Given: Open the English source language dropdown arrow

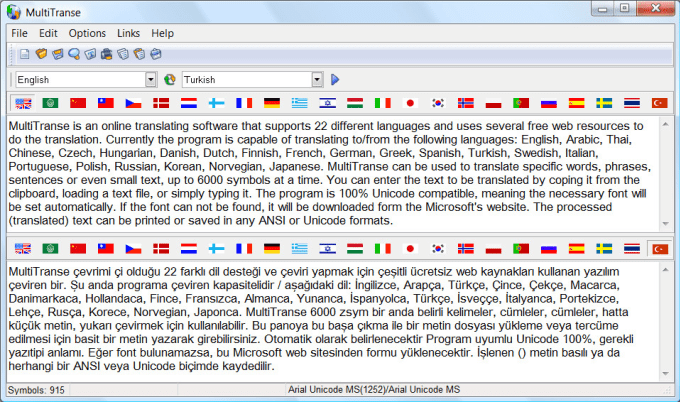Looking at the screenshot, I should coord(150,80).
